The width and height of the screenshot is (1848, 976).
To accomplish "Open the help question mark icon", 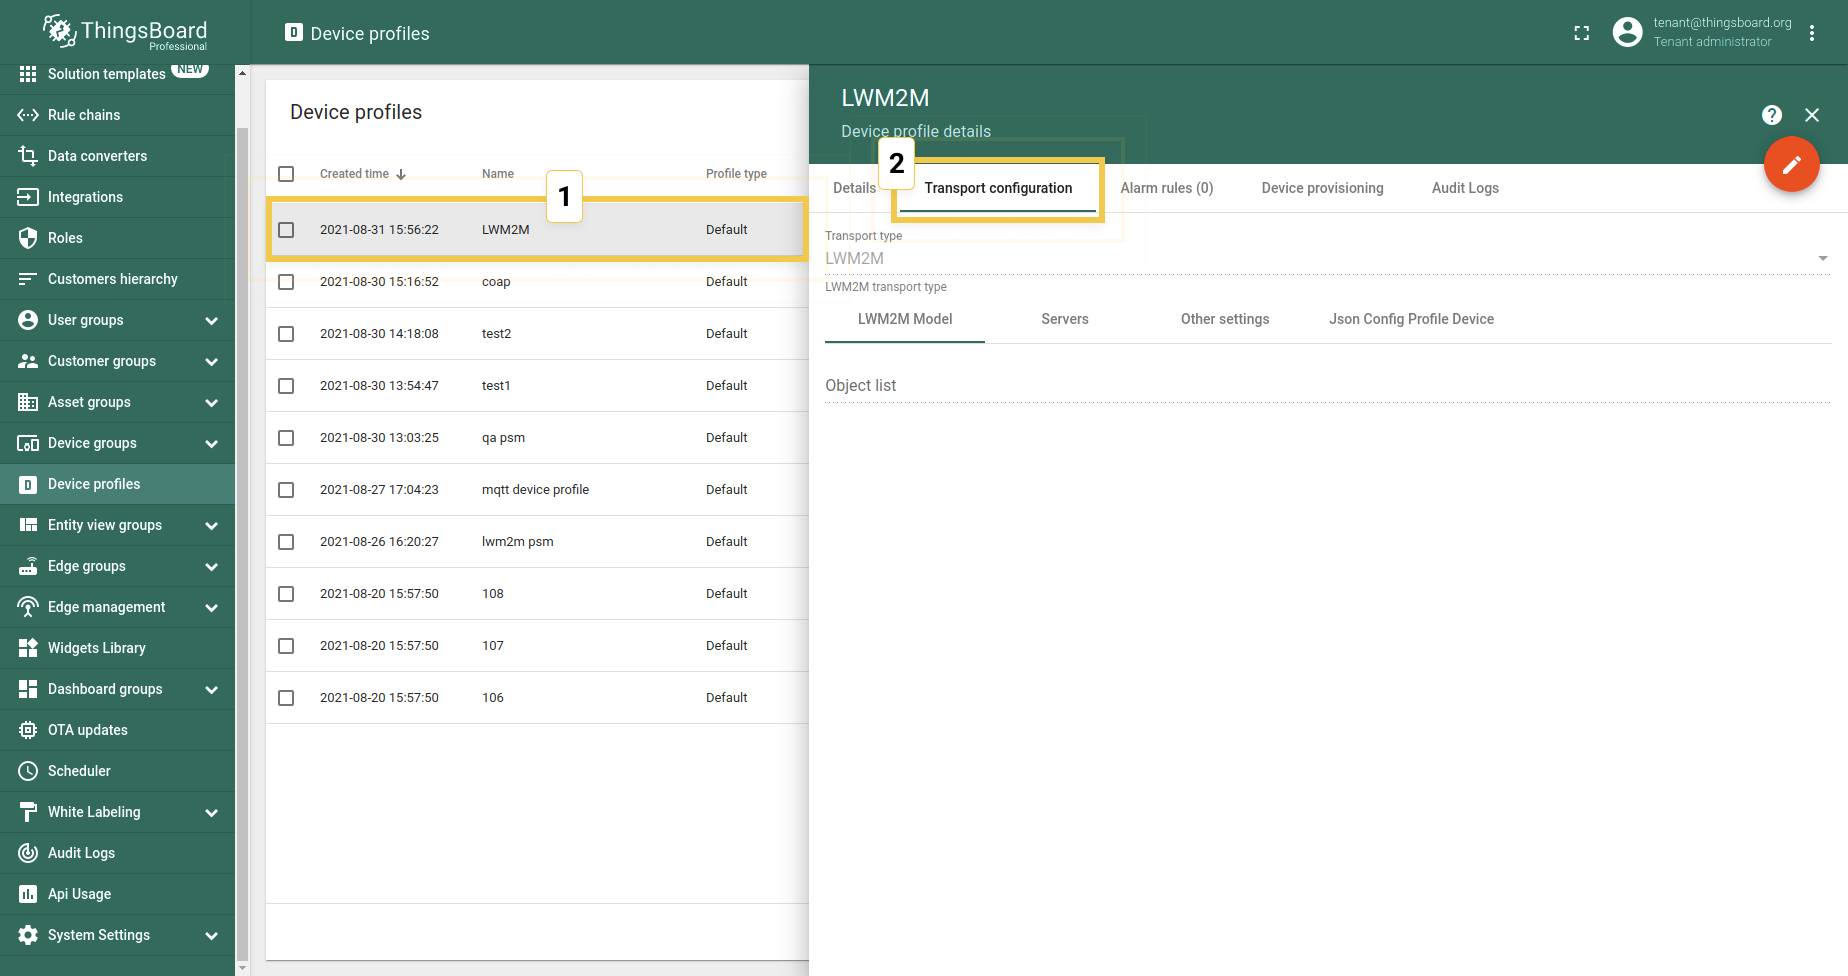I will click(x=1772, y=115).
